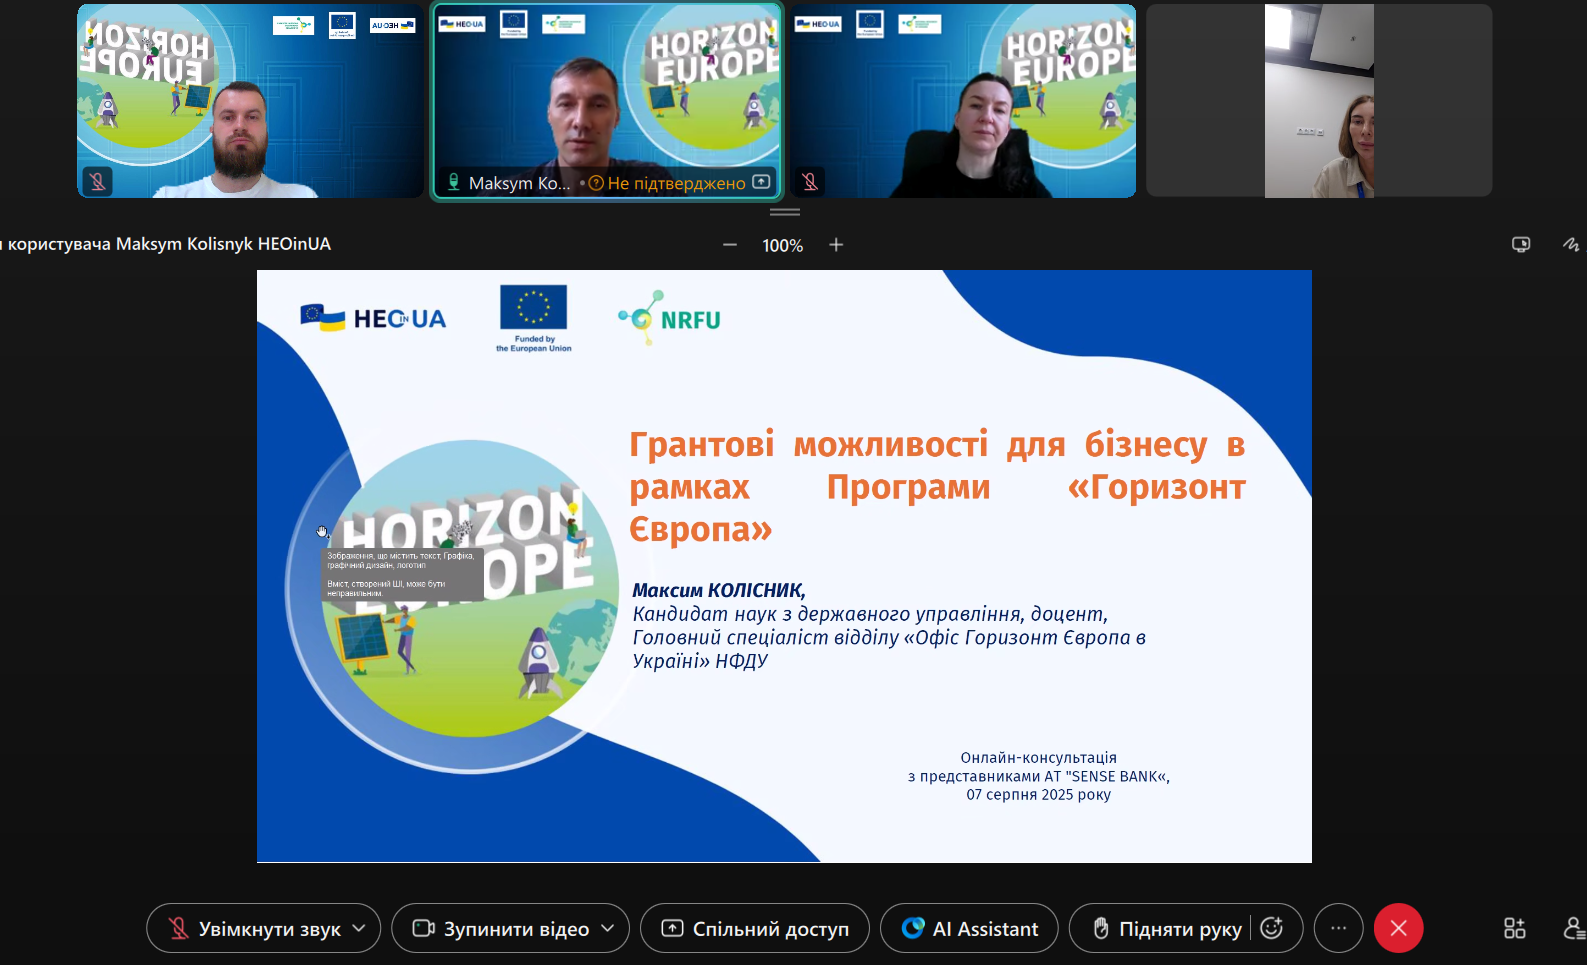Expand video options arrow beside Зупинити відео
Viewport: 1587px width, 965px height.
[608, 929]
